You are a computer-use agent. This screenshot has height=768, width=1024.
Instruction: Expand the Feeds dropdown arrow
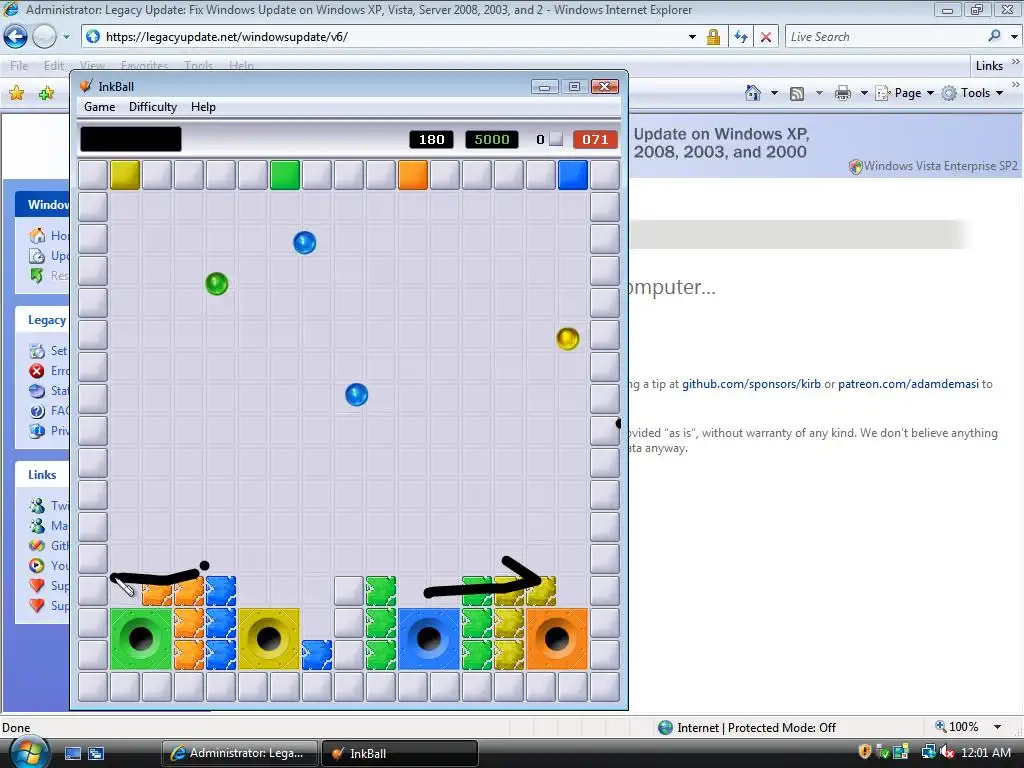(x=819, y=93)
